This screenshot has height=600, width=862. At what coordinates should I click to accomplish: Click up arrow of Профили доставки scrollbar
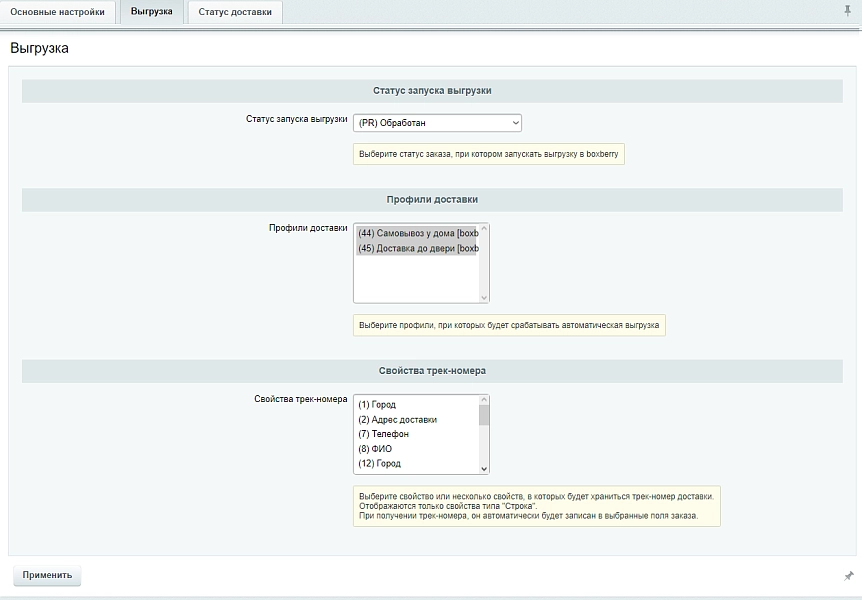(x=484, y=228)
